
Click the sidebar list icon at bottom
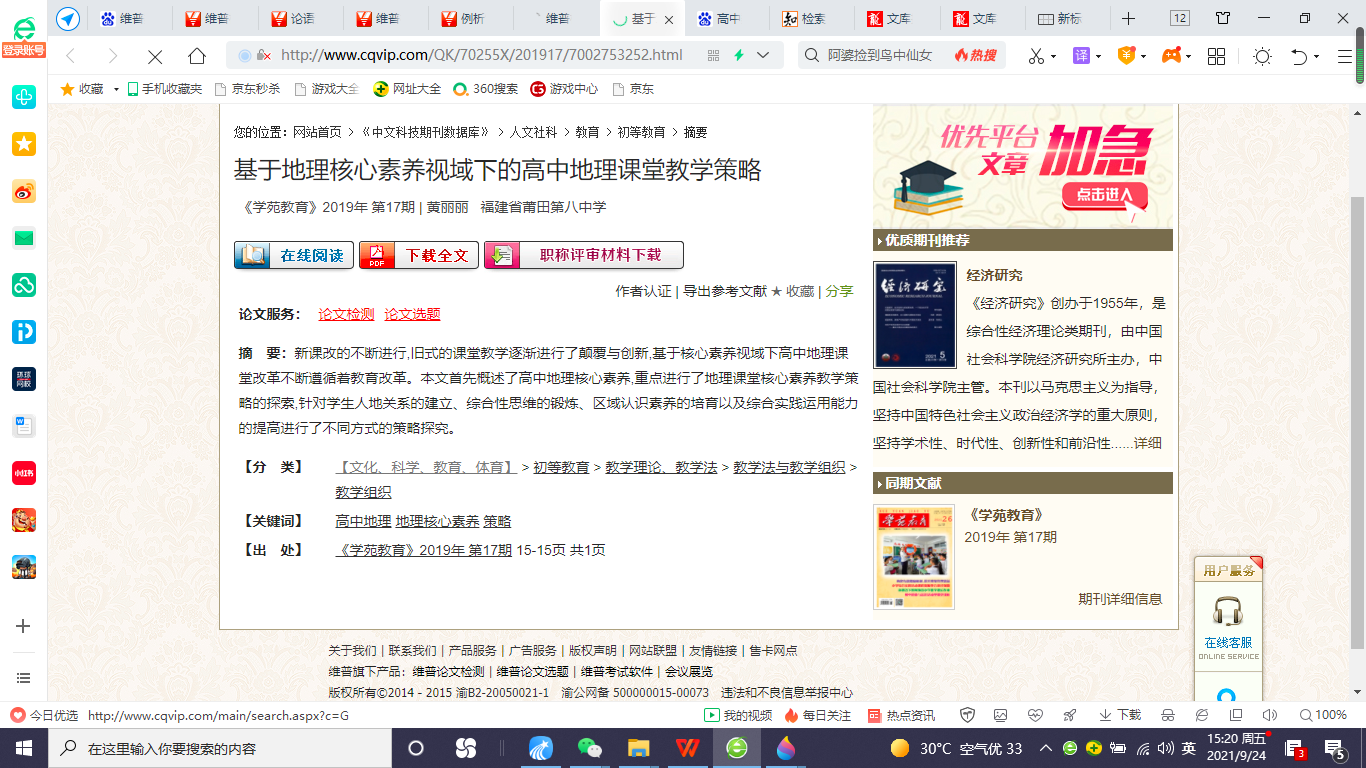click(x=24, y=678)
